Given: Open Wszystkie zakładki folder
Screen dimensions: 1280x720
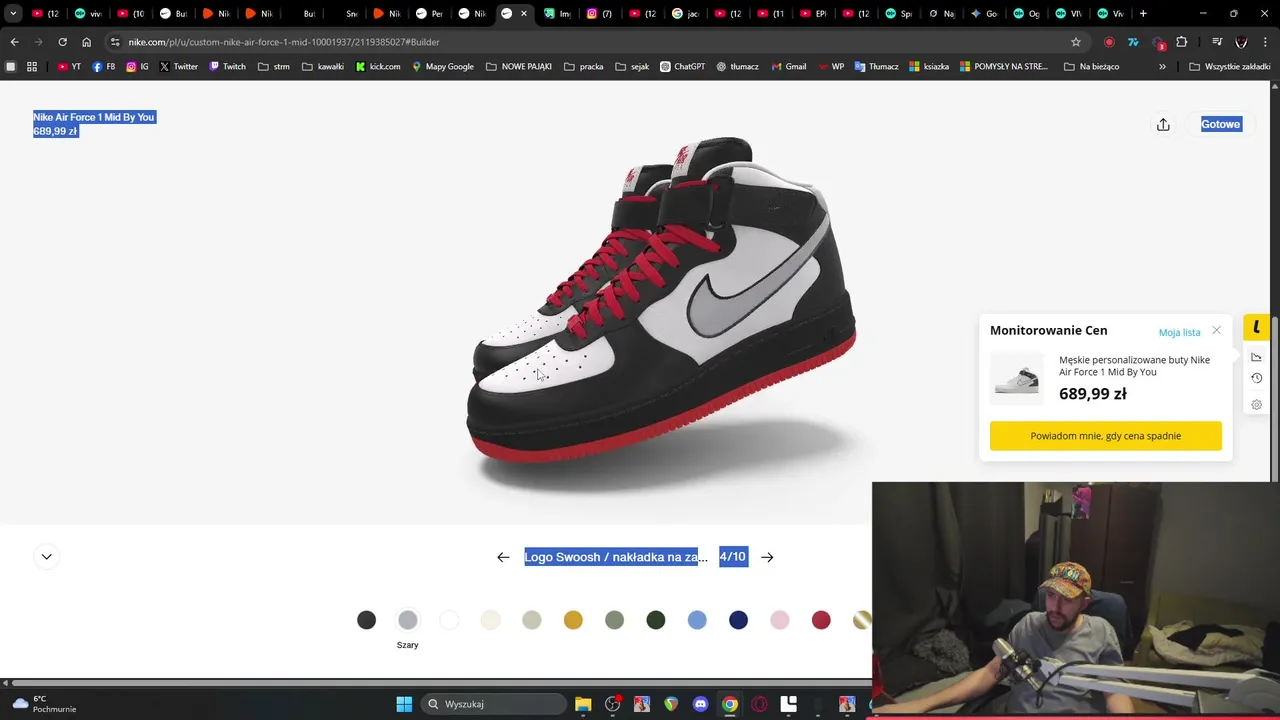Looking at the screenshot, I should (1229, 67).
